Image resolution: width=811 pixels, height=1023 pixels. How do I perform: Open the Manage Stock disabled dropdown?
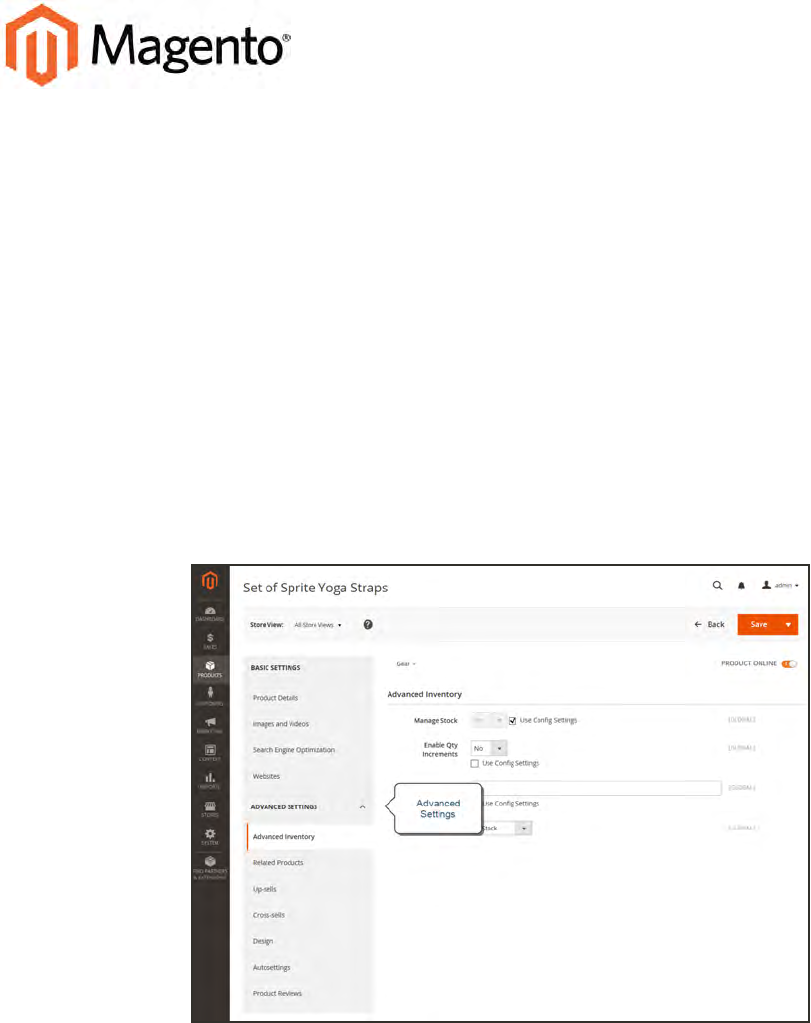tap(487, 720)
